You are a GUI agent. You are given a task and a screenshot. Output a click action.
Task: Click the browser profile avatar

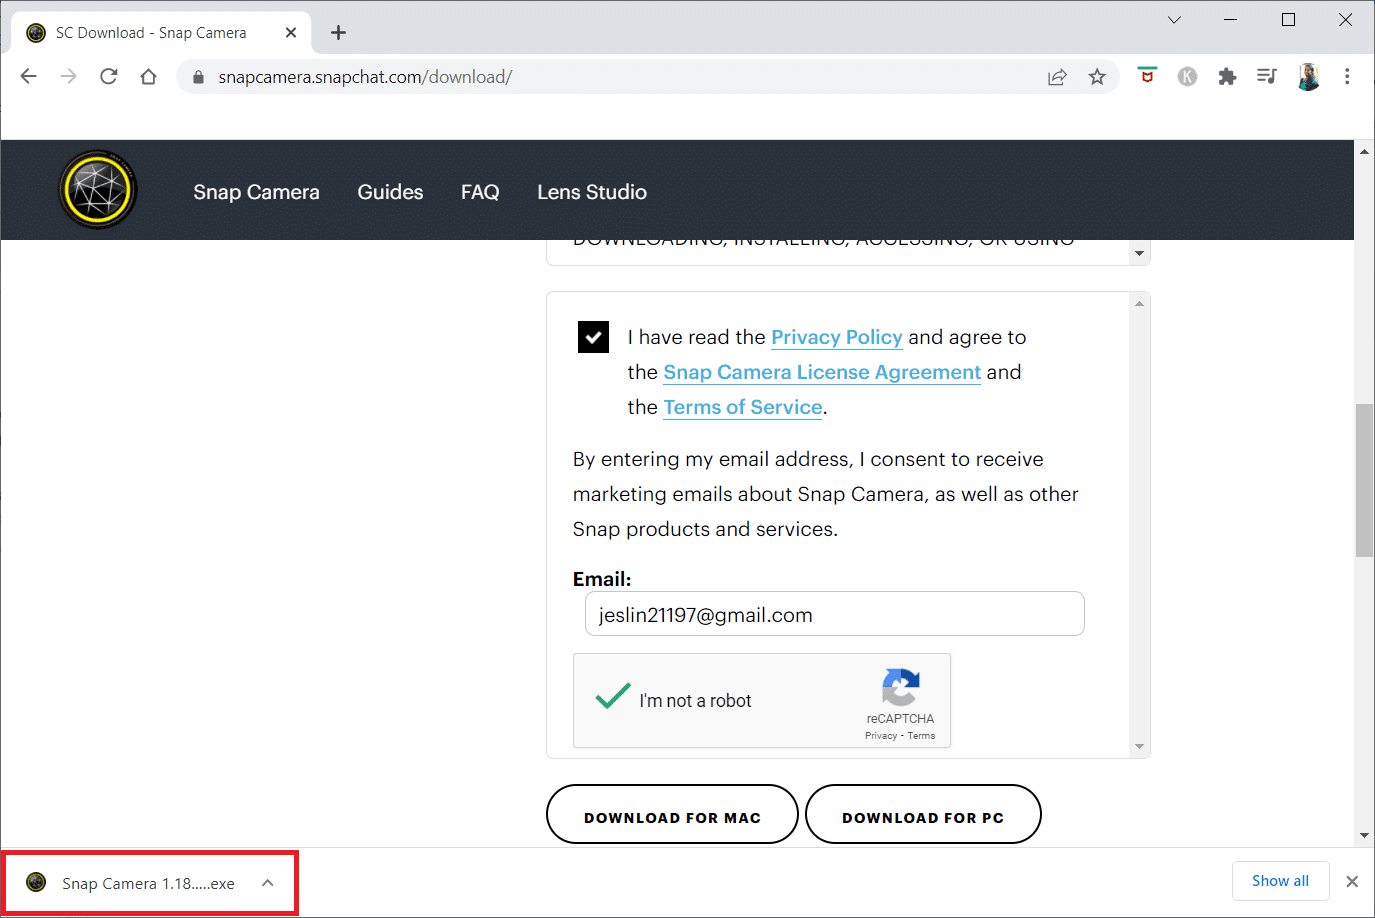pos(1308,76)
